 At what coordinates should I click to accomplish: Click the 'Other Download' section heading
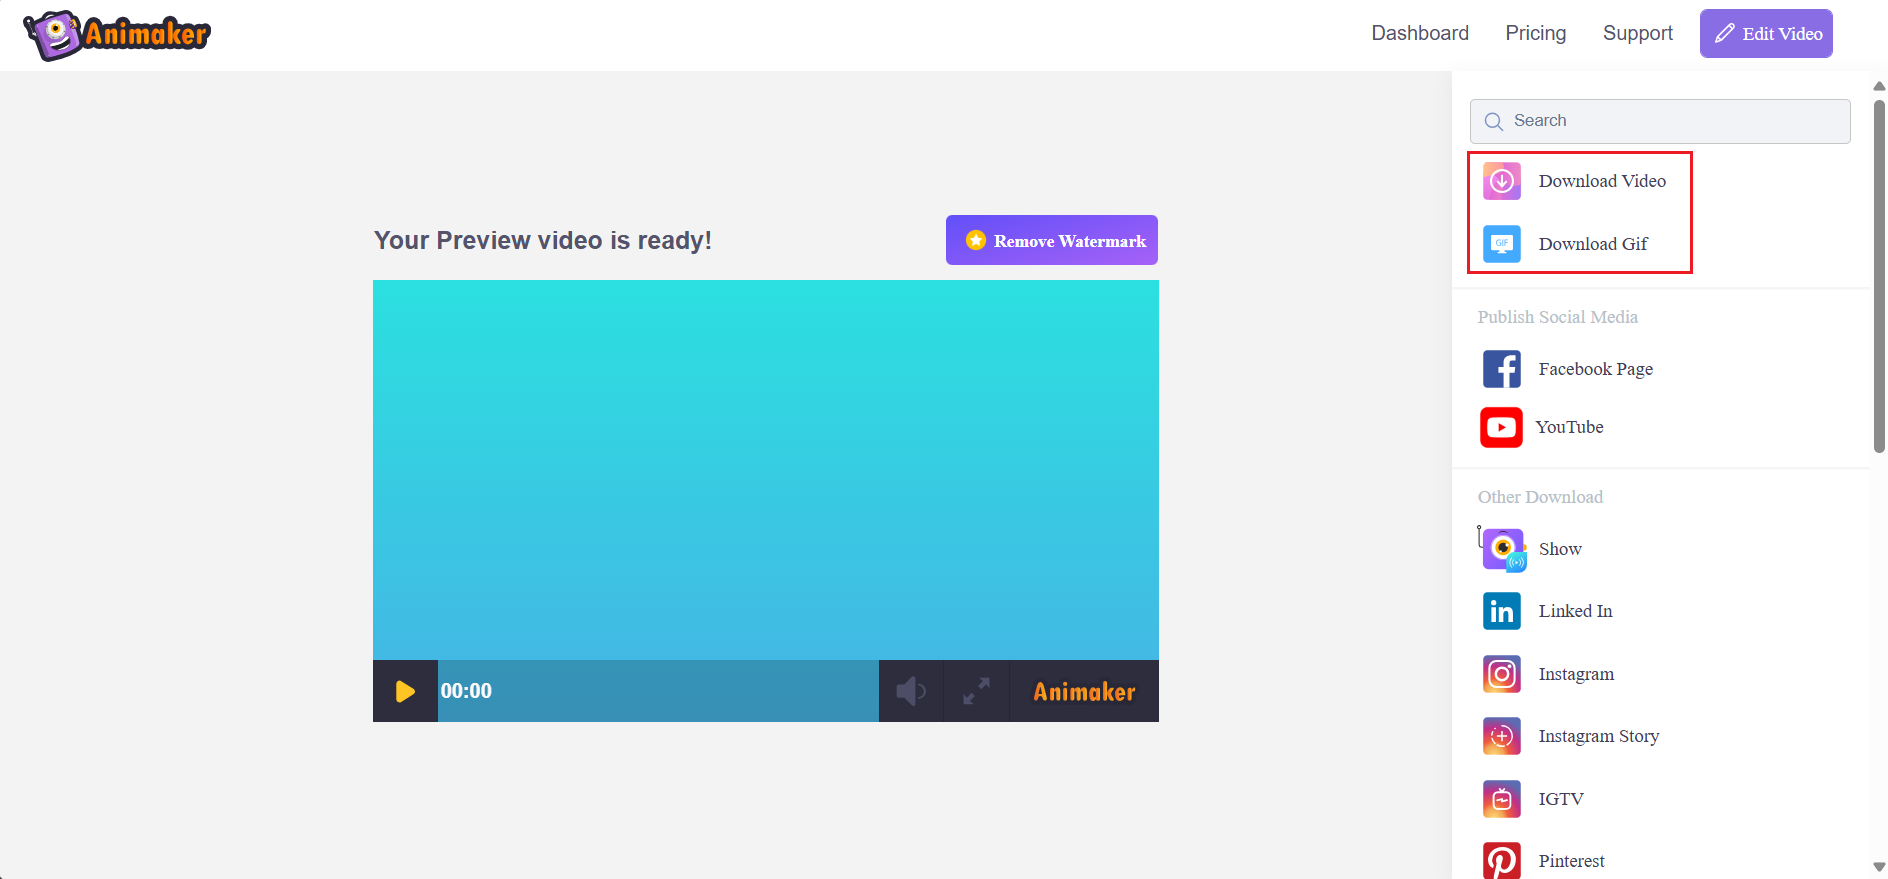coord(1540,497)
